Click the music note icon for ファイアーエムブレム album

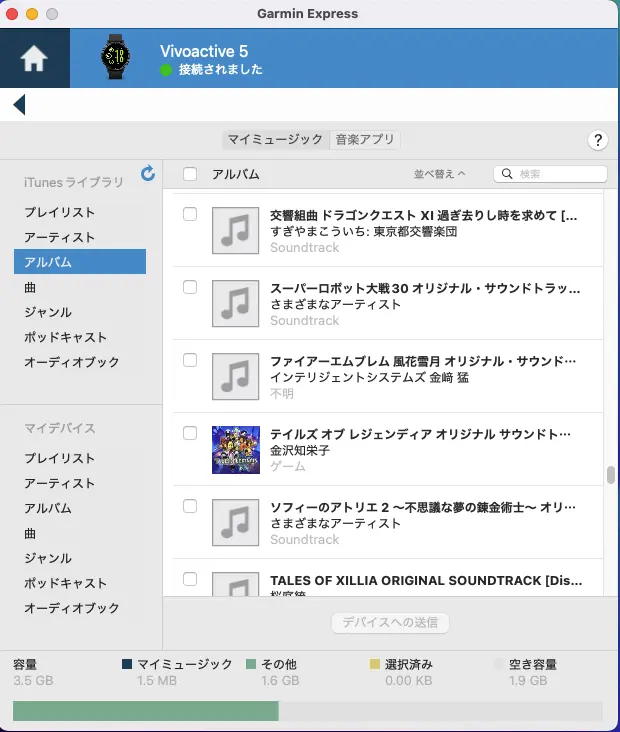[236, 377]
